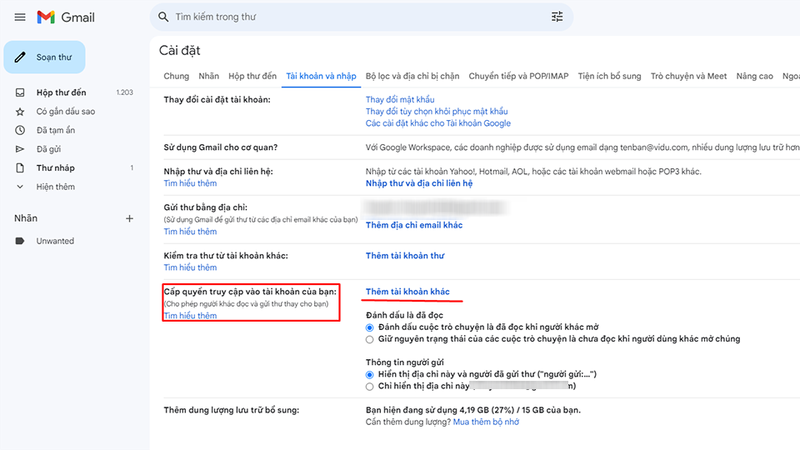Image resolution: width=800 pixels, height=450 pixels.
Task: Open the Nâng cao tab
Action: click(755, 76)
